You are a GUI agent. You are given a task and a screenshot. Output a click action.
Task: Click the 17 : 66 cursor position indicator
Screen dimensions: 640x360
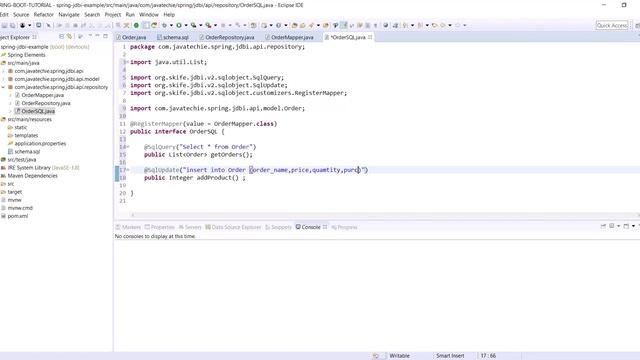click(488, 356)
